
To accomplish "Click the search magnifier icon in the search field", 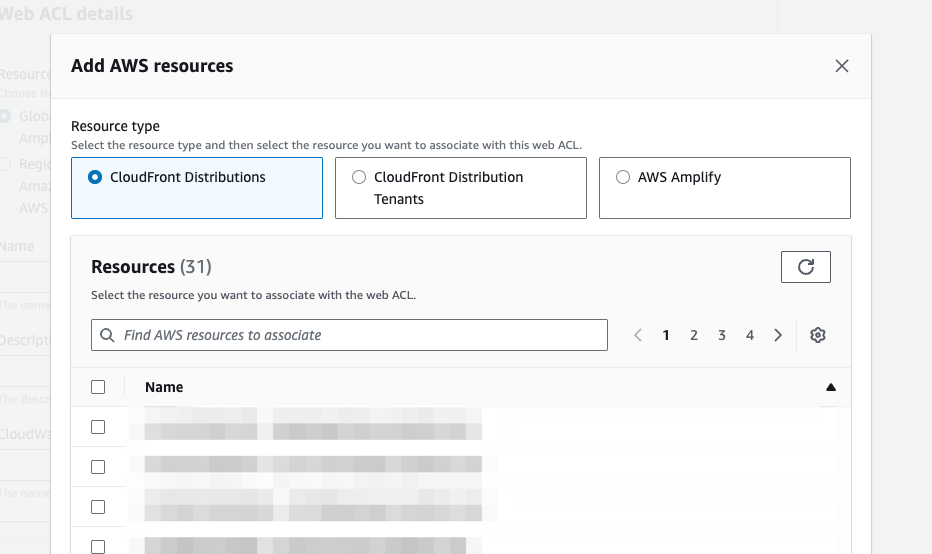I will (107, 335).
